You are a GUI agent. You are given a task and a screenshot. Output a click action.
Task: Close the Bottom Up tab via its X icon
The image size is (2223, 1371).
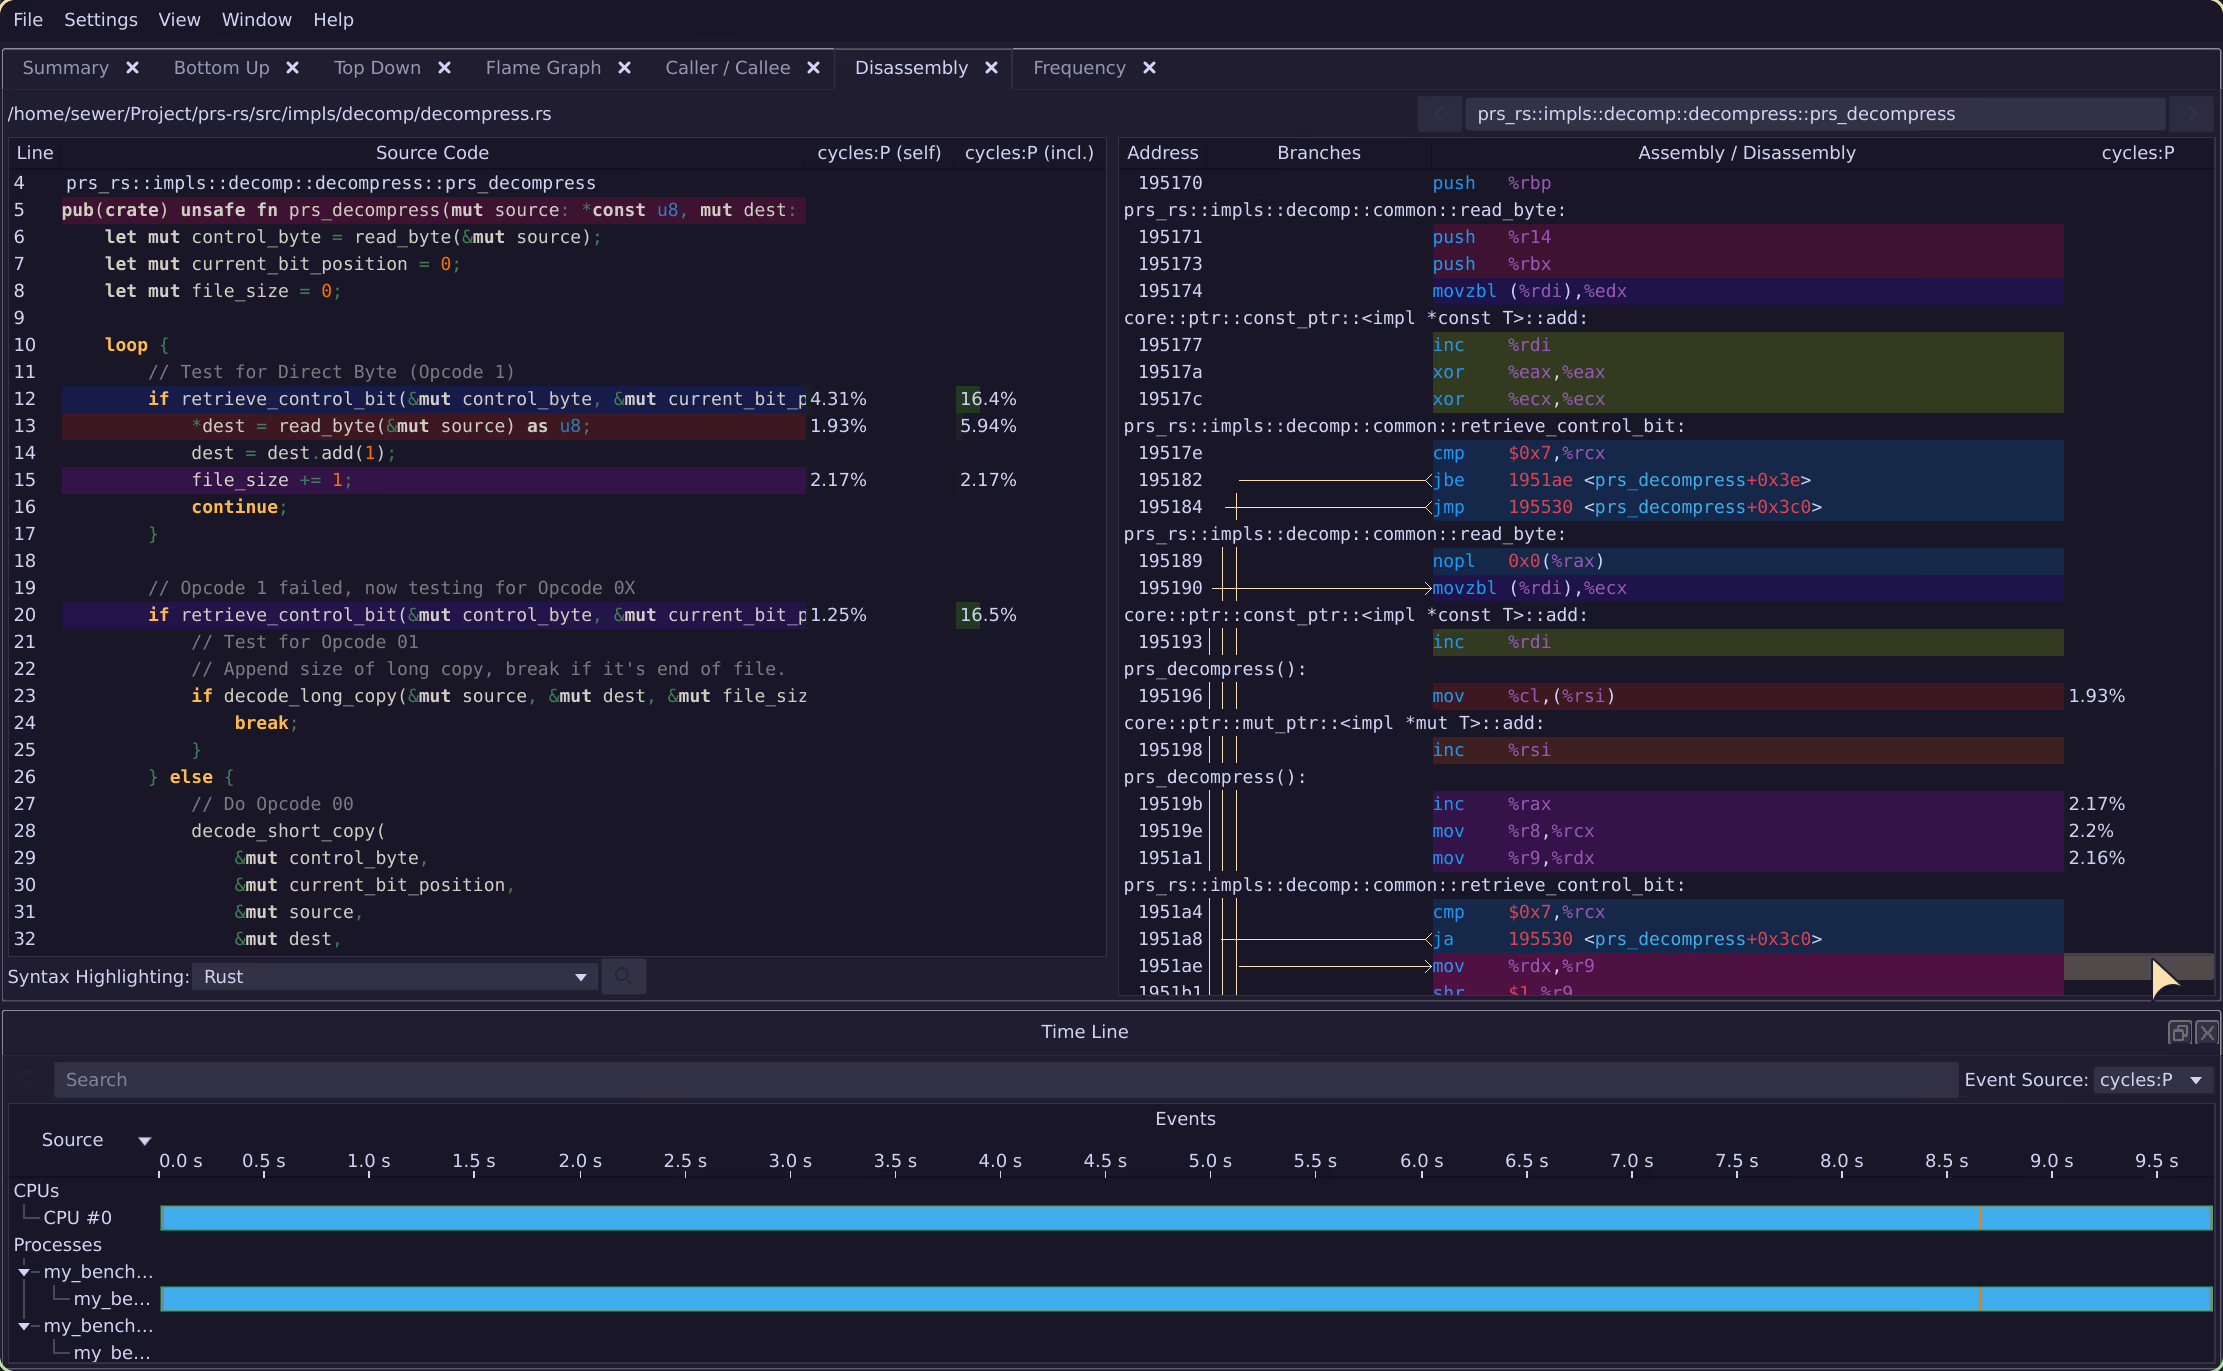coord(292,67)
